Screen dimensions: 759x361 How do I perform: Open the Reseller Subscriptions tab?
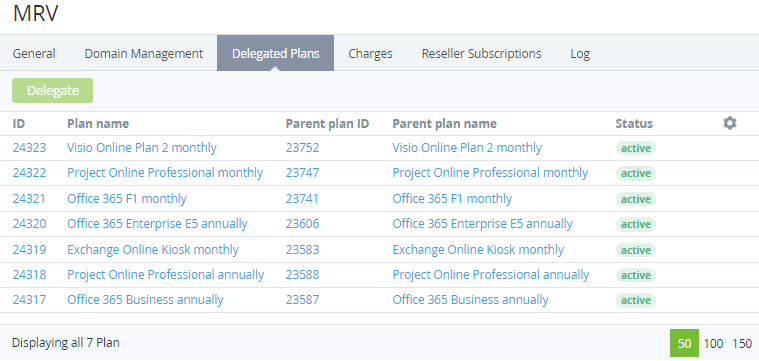point(481,53)
